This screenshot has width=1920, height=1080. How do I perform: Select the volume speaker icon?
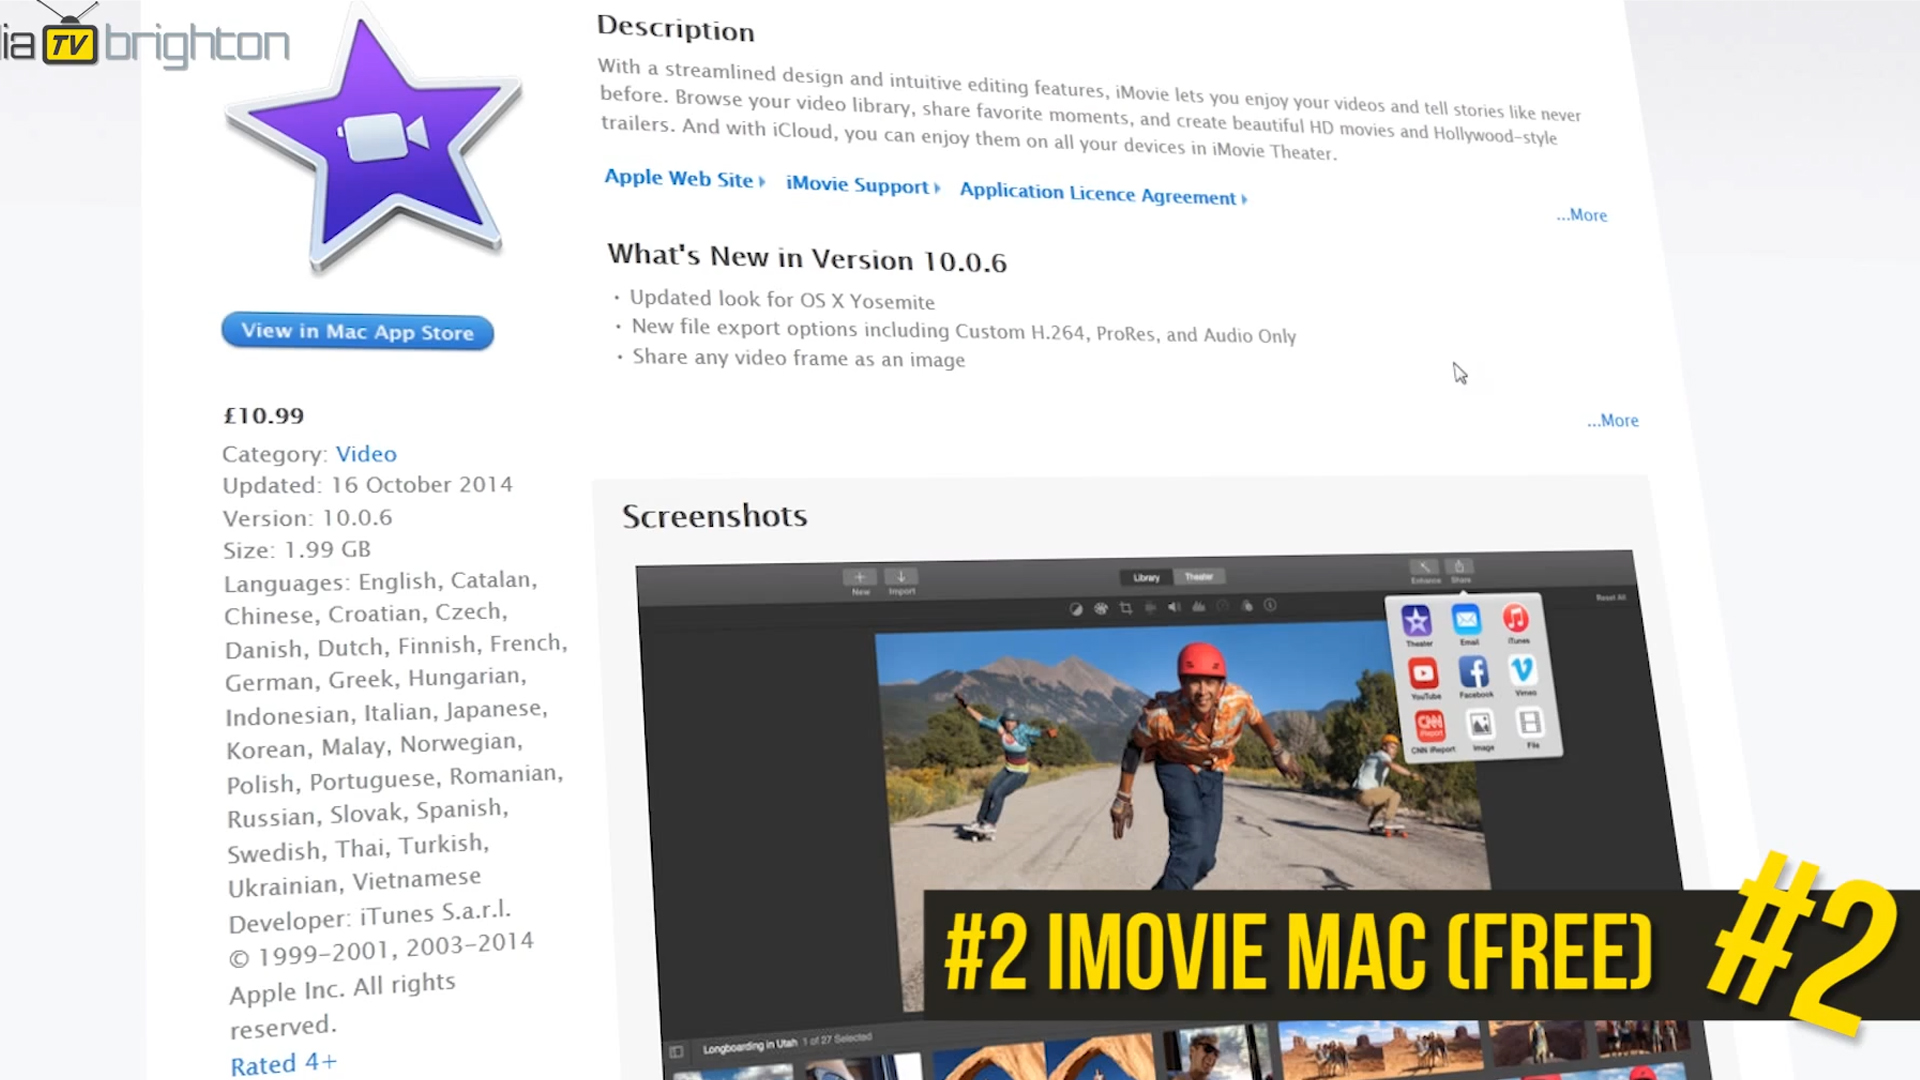click(1174, 607)
